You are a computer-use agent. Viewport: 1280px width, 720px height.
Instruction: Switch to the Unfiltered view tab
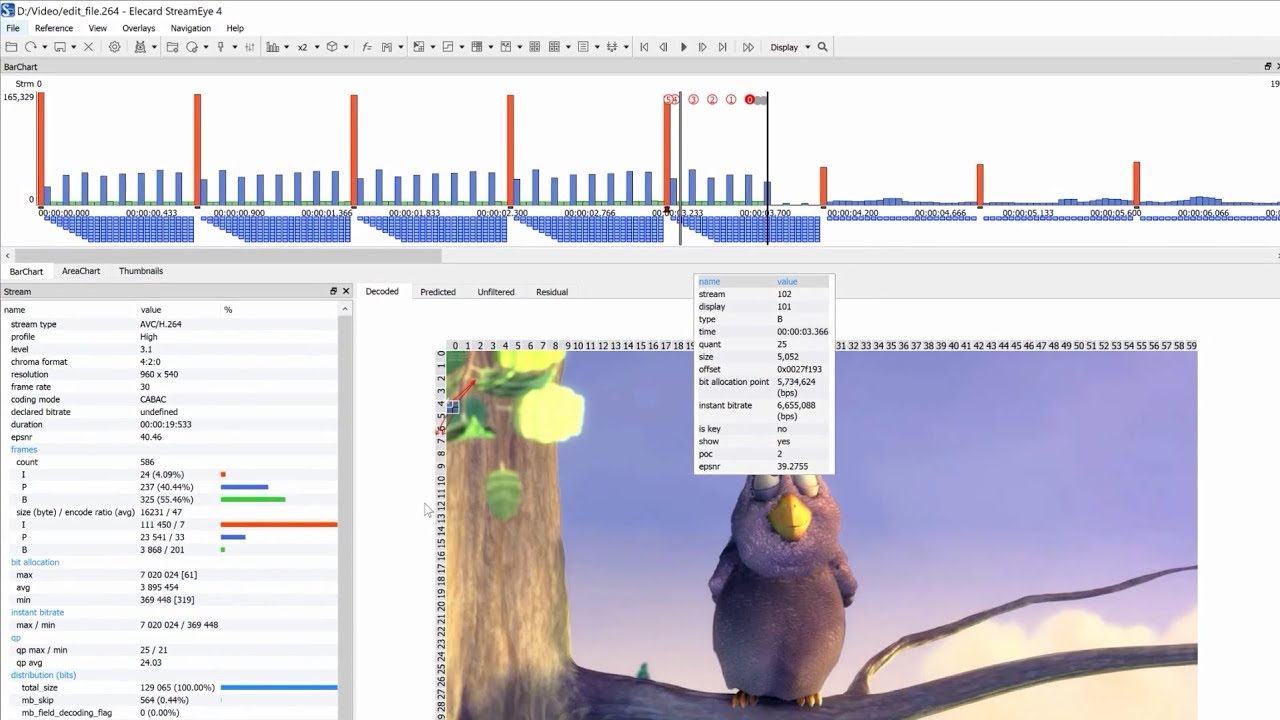click(x=496, y=292)
